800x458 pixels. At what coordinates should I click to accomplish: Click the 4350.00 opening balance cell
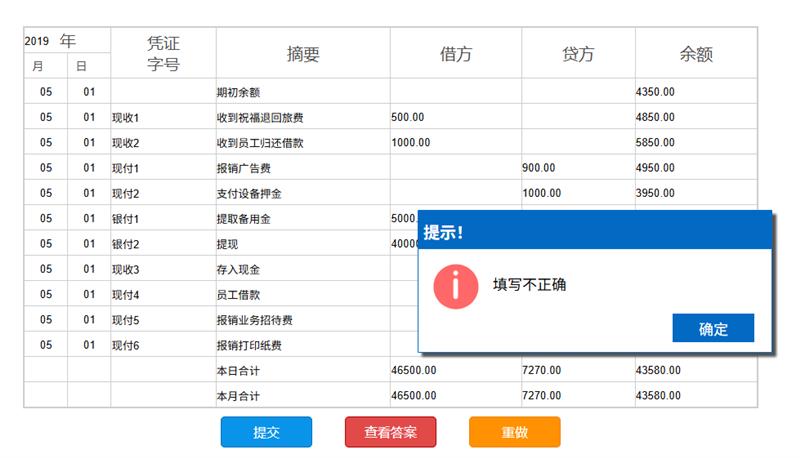(x=695, y=92)
